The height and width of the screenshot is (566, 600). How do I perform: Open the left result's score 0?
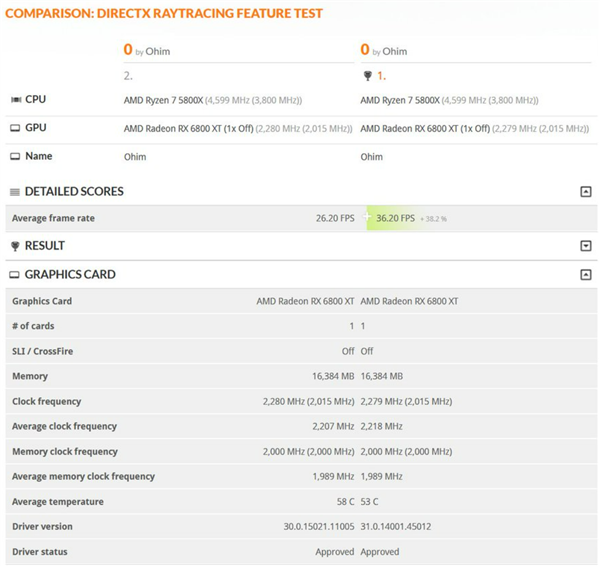click(x=128, y=49)
